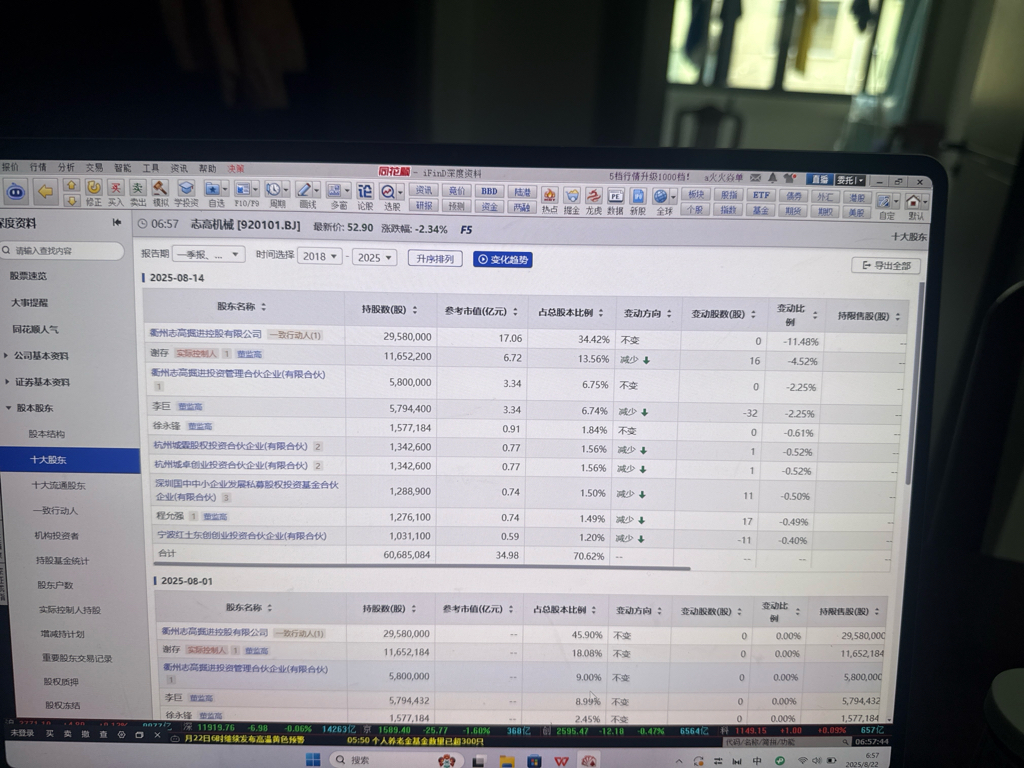Click the up arrow page icon
Image resolution: width=1024 pixels, height=768 pixels.
click(72, 185)
